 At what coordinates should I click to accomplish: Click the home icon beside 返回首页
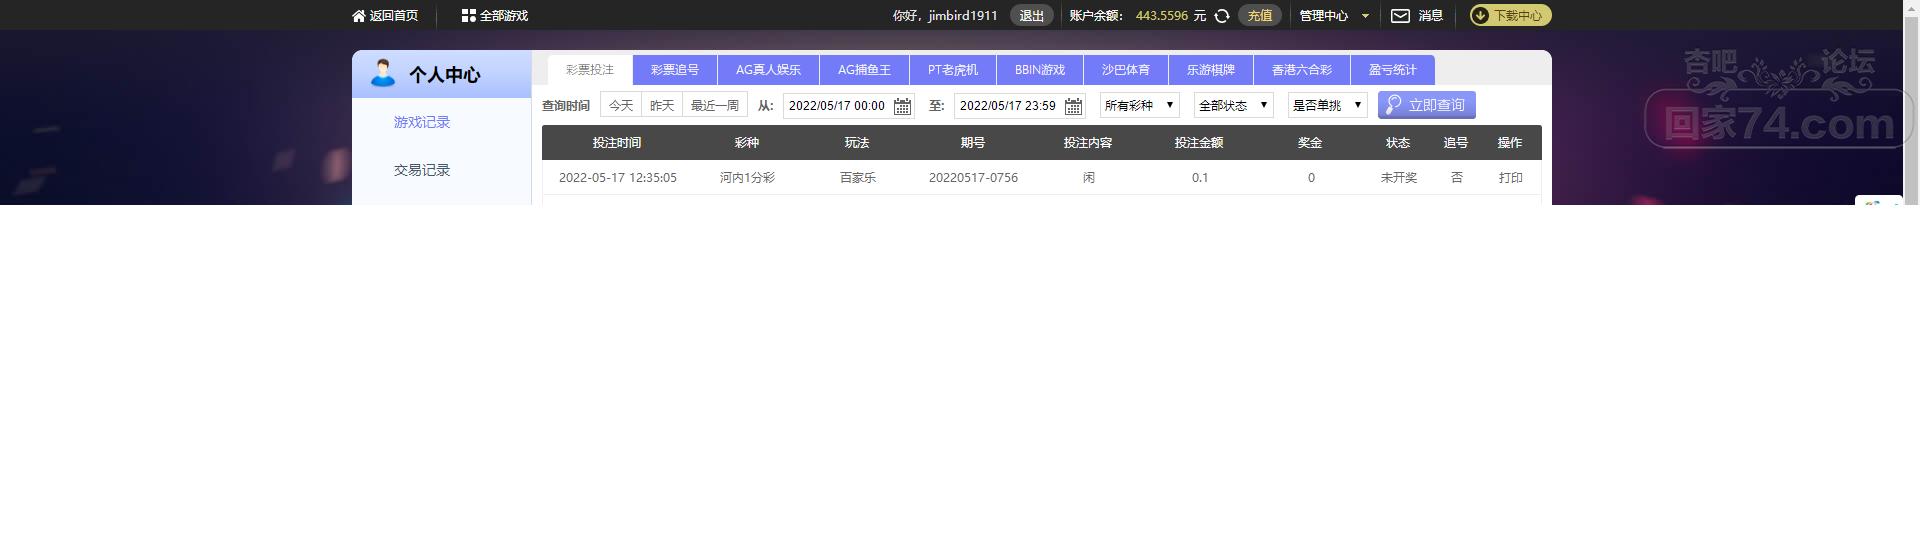coord(359,16)
